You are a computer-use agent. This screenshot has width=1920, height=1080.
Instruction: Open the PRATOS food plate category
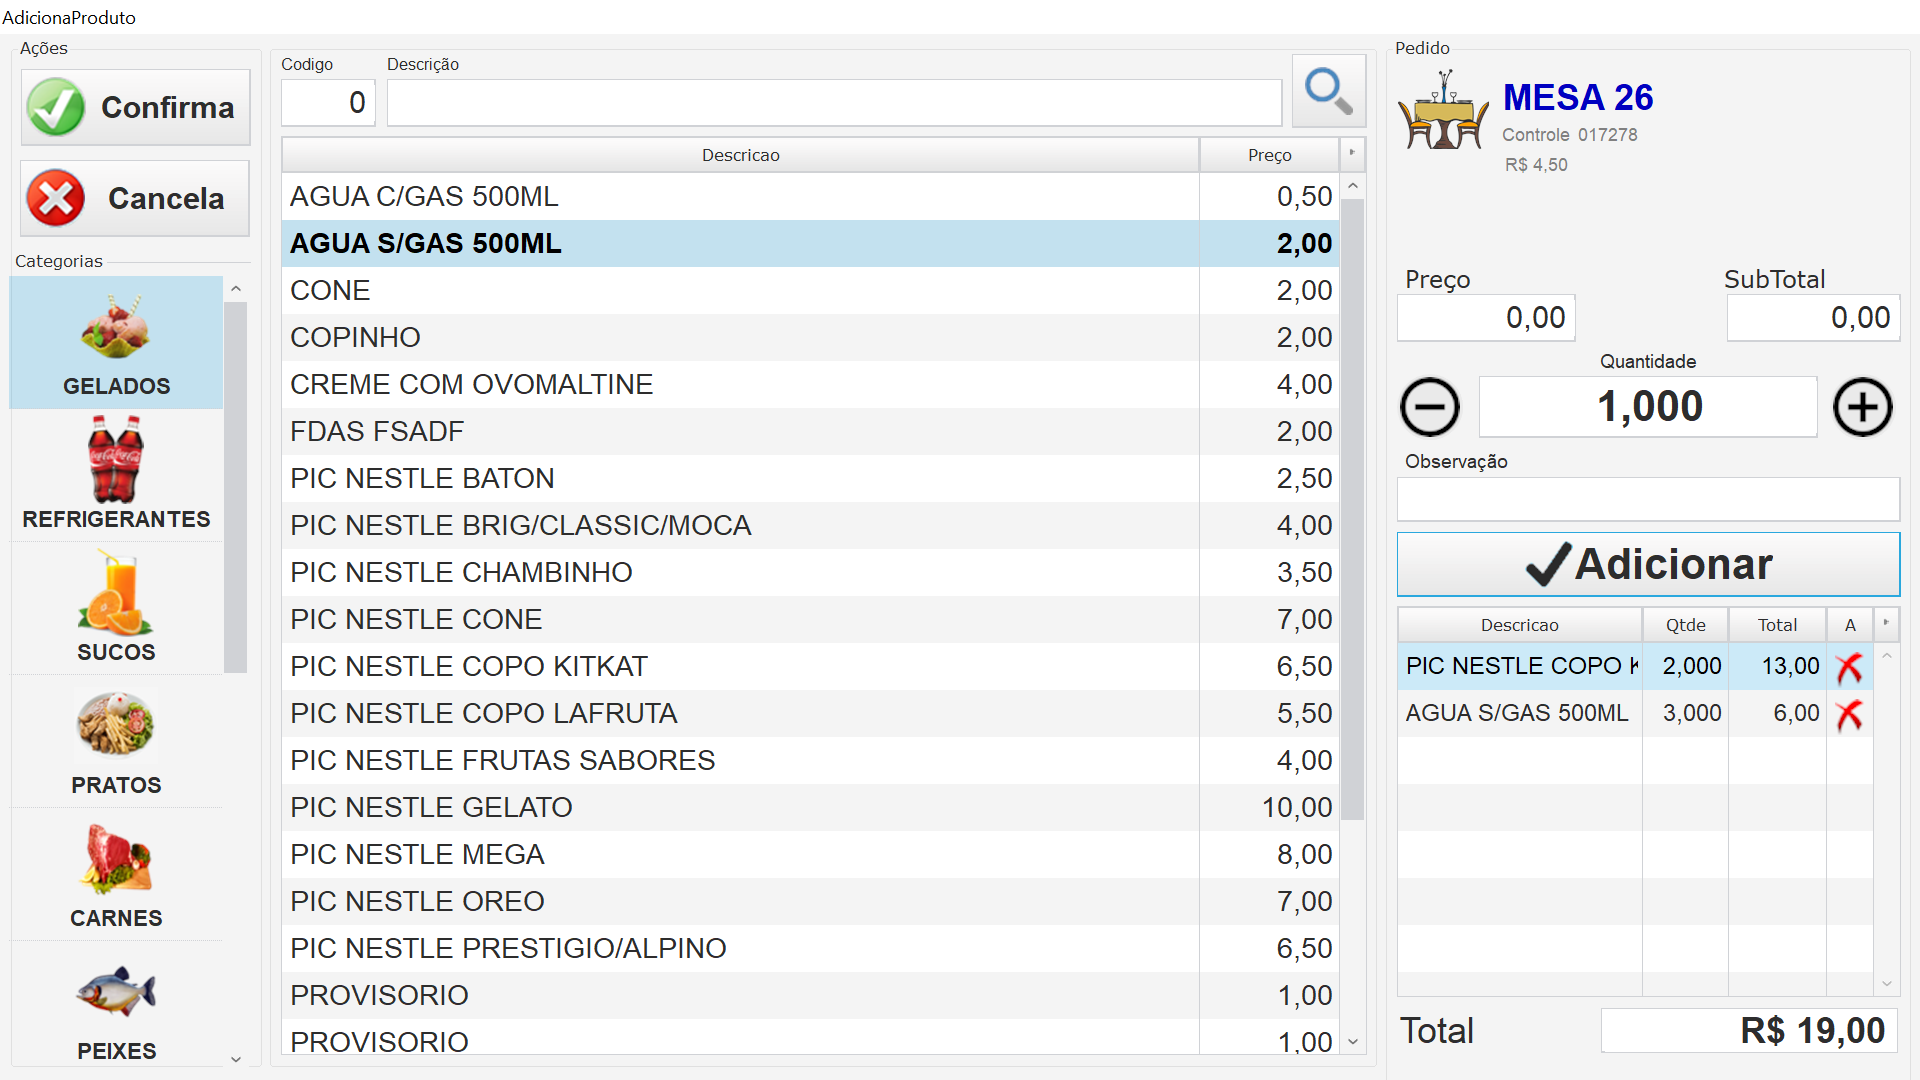click(x=116, y=742)
